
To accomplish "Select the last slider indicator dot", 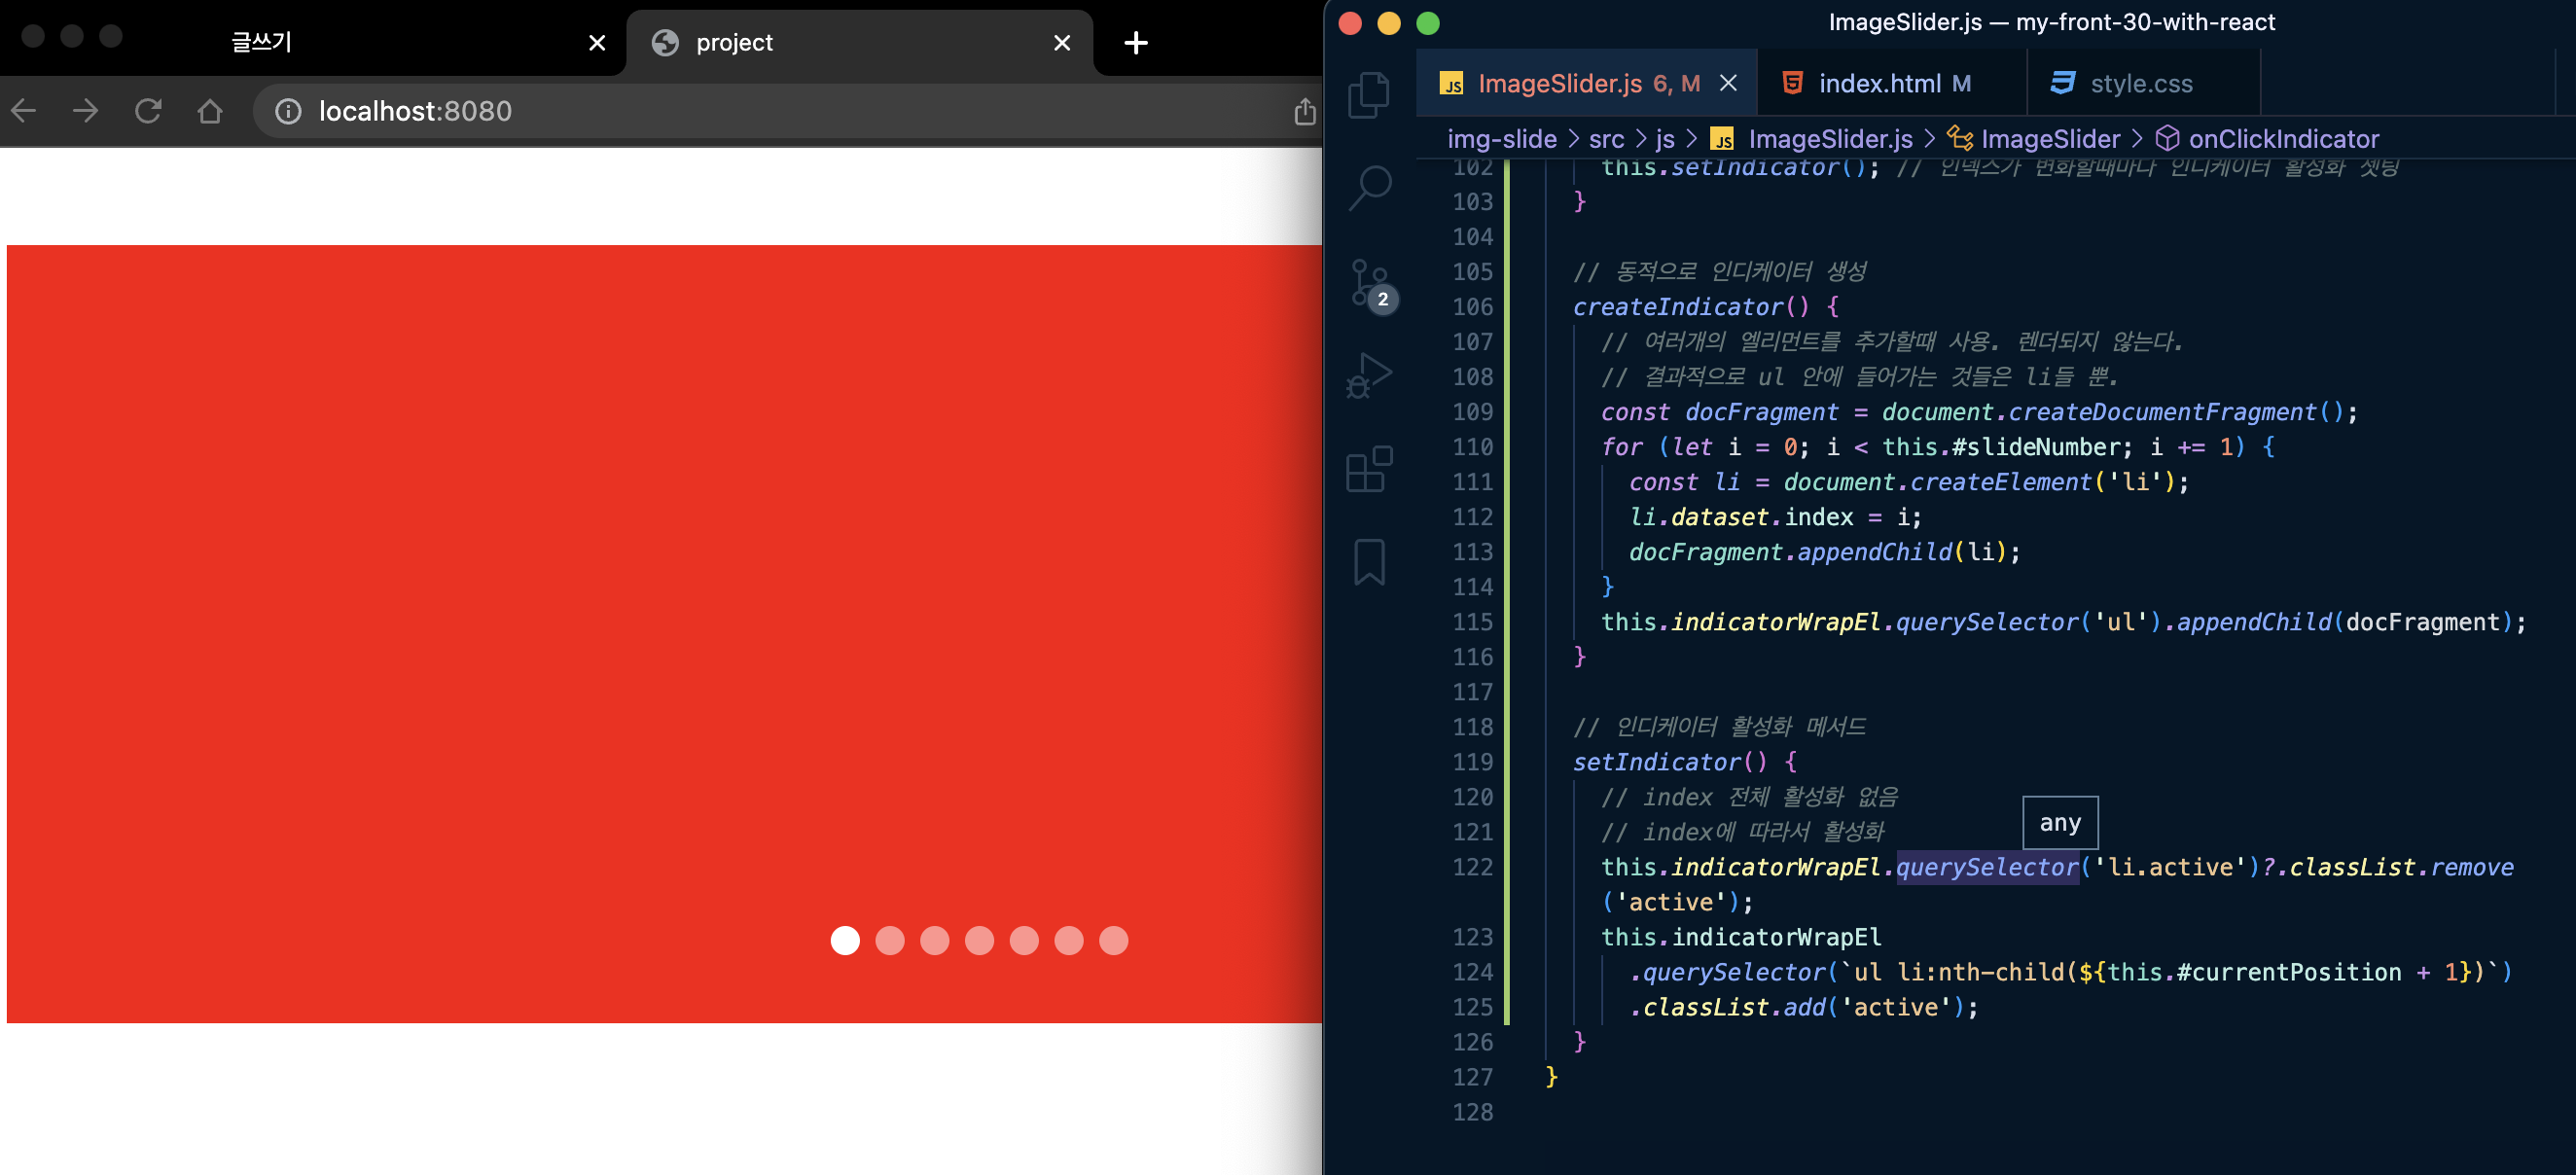I will (1113, 940).
